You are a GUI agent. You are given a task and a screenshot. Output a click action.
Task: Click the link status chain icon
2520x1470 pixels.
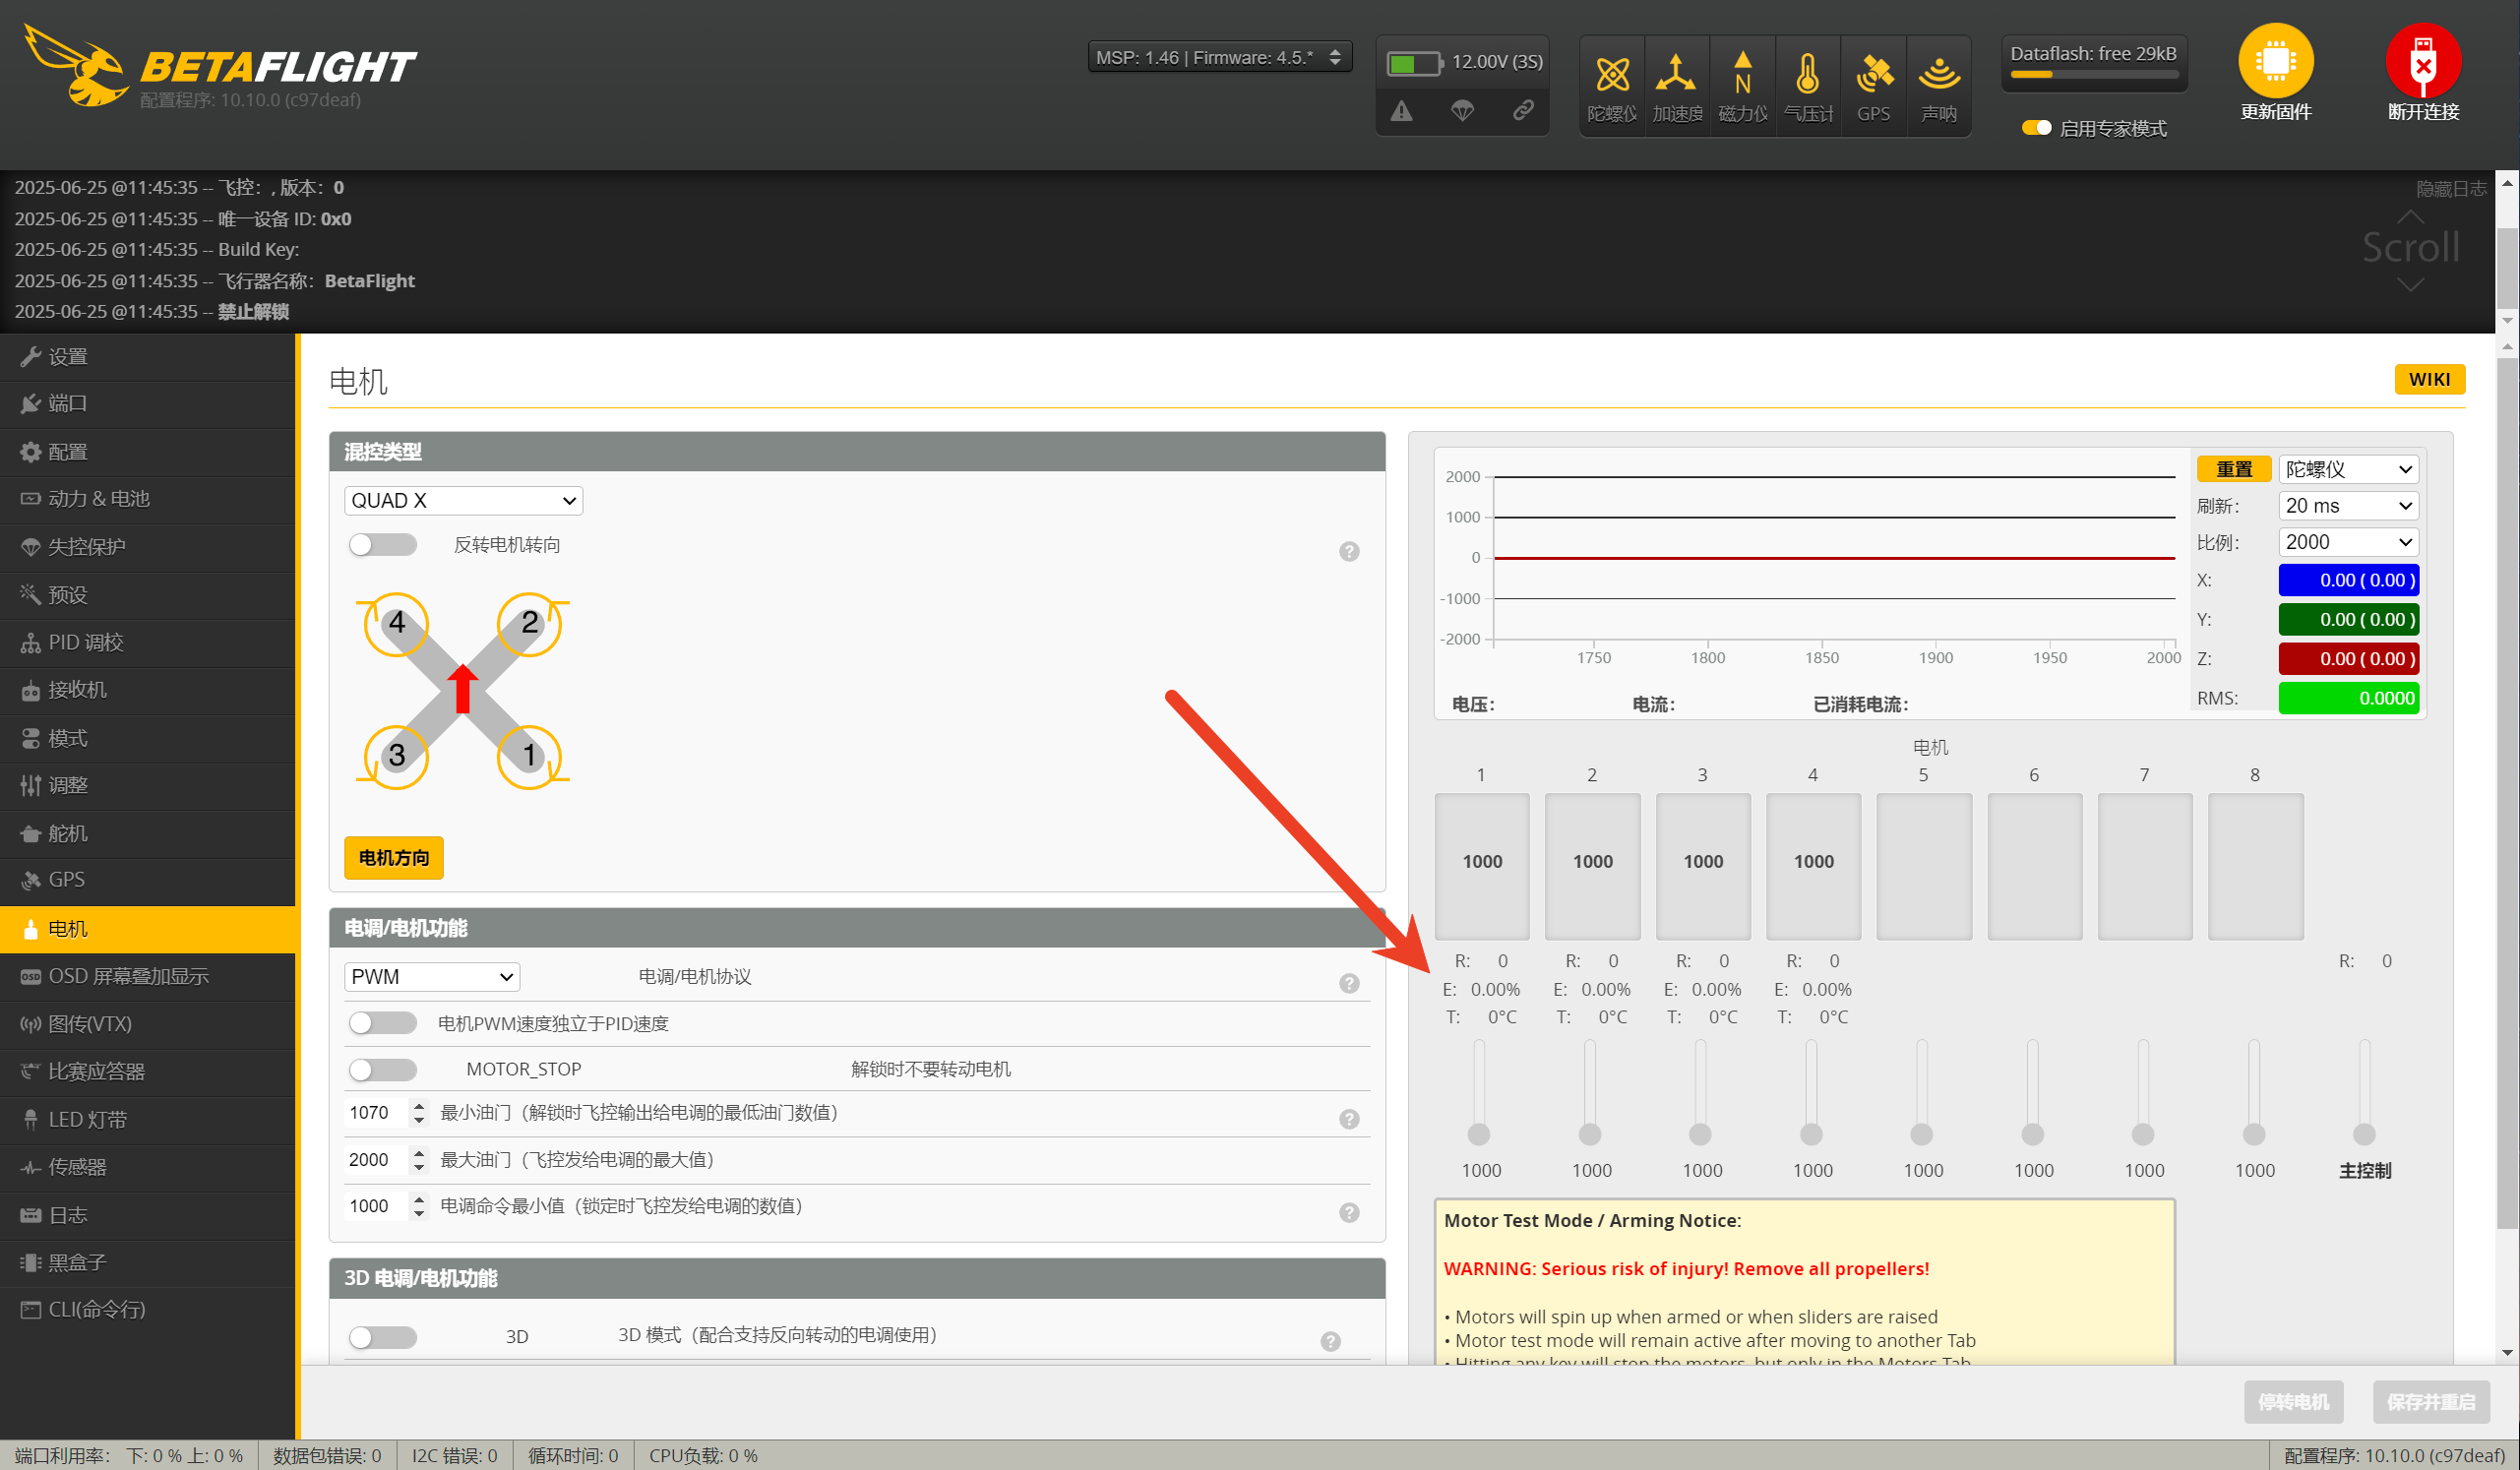coord(1523,111)
